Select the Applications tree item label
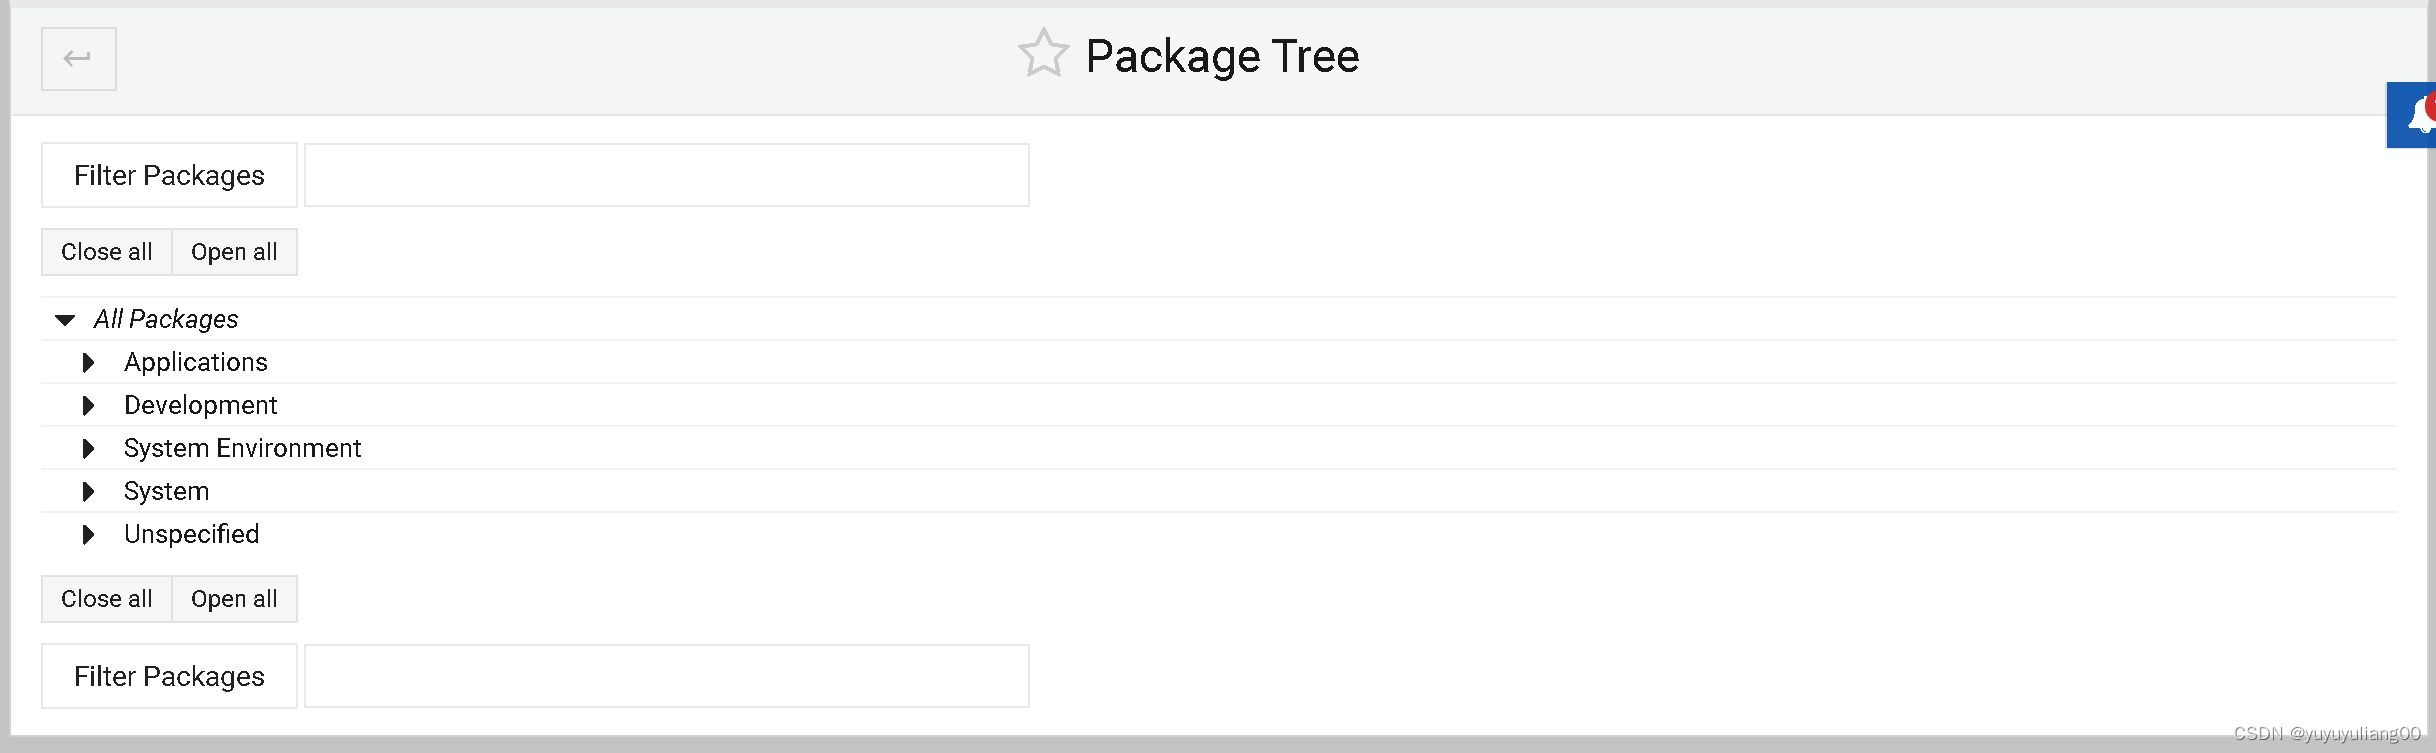Viewport: 2436px width, 753px height. point(196,362)
